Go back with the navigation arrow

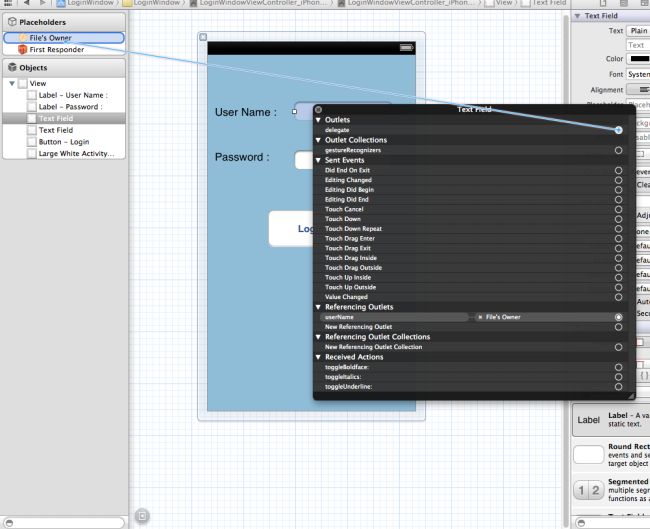(x=27, y=3)
